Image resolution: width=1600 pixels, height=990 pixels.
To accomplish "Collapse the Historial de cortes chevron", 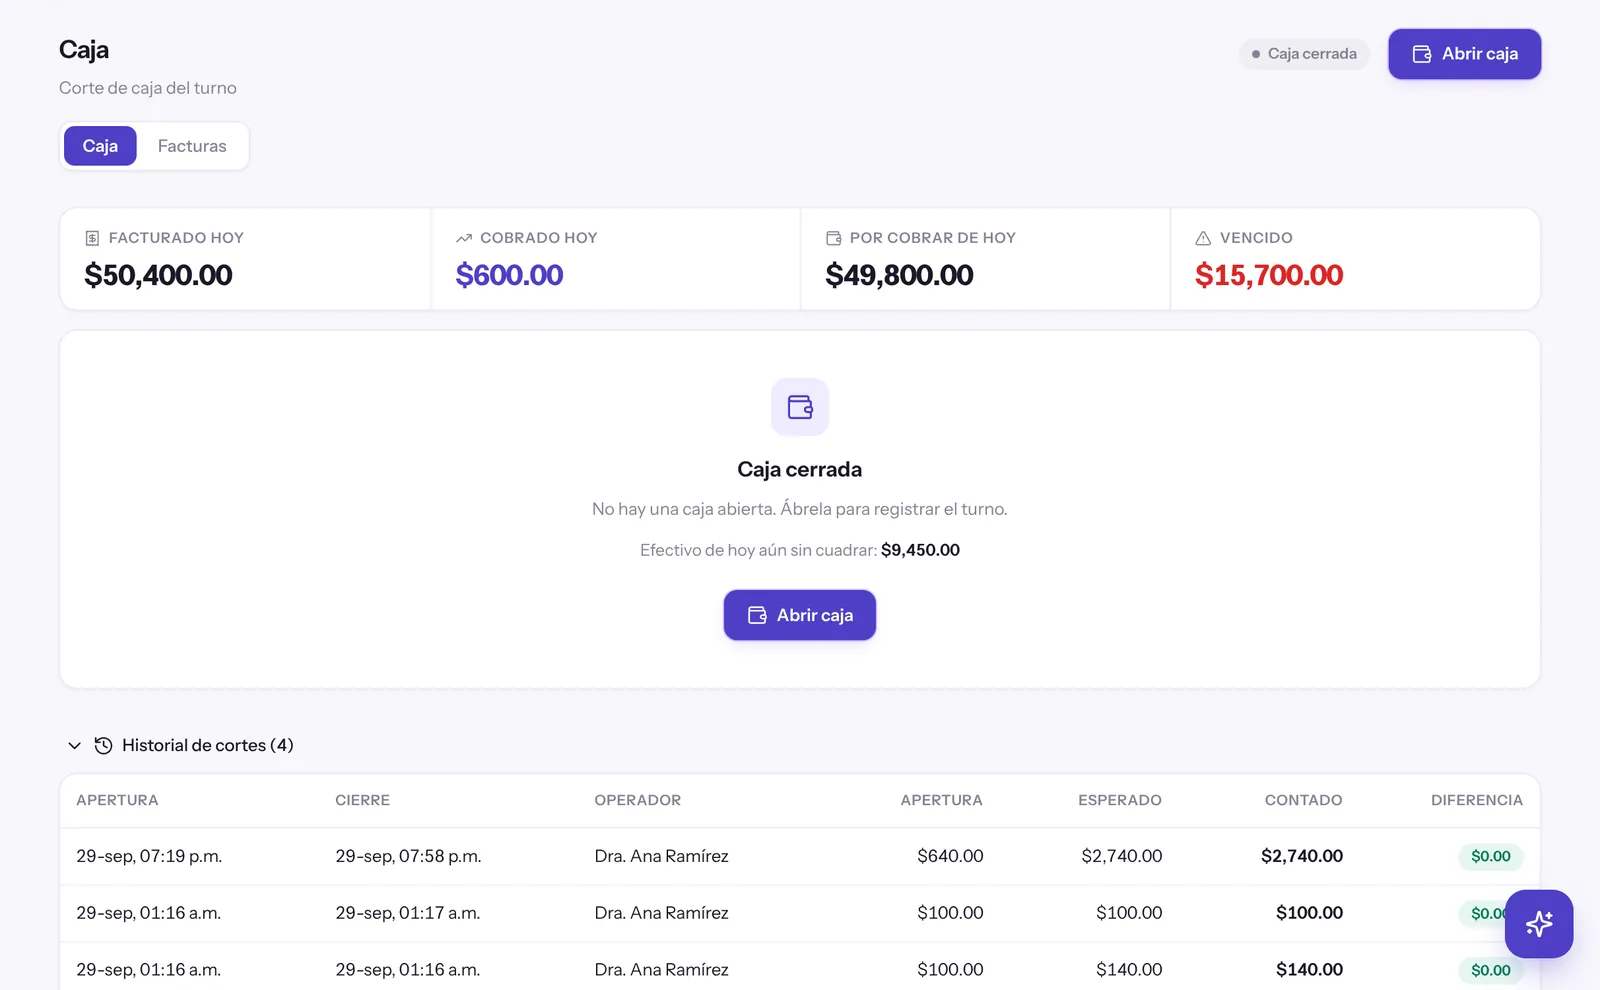I will [74, 745].
